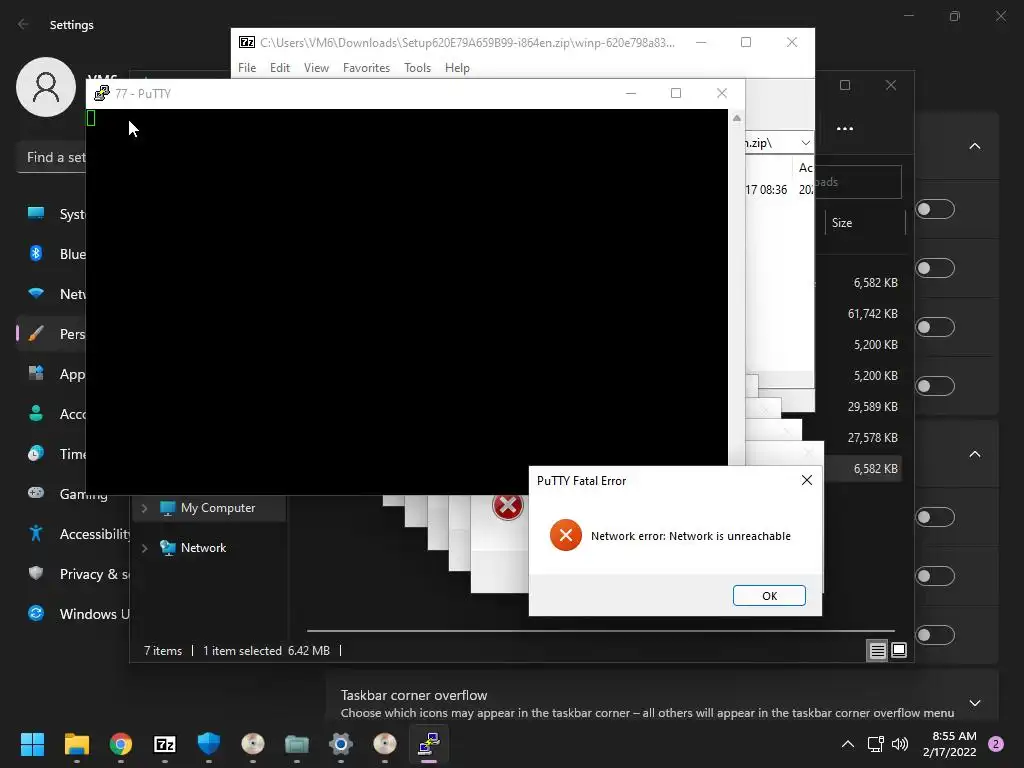Image resolution: width=1024 pixels, height=768 pixels.
Task: Toggle the first switch in upper section
Action: coord(935,209)
